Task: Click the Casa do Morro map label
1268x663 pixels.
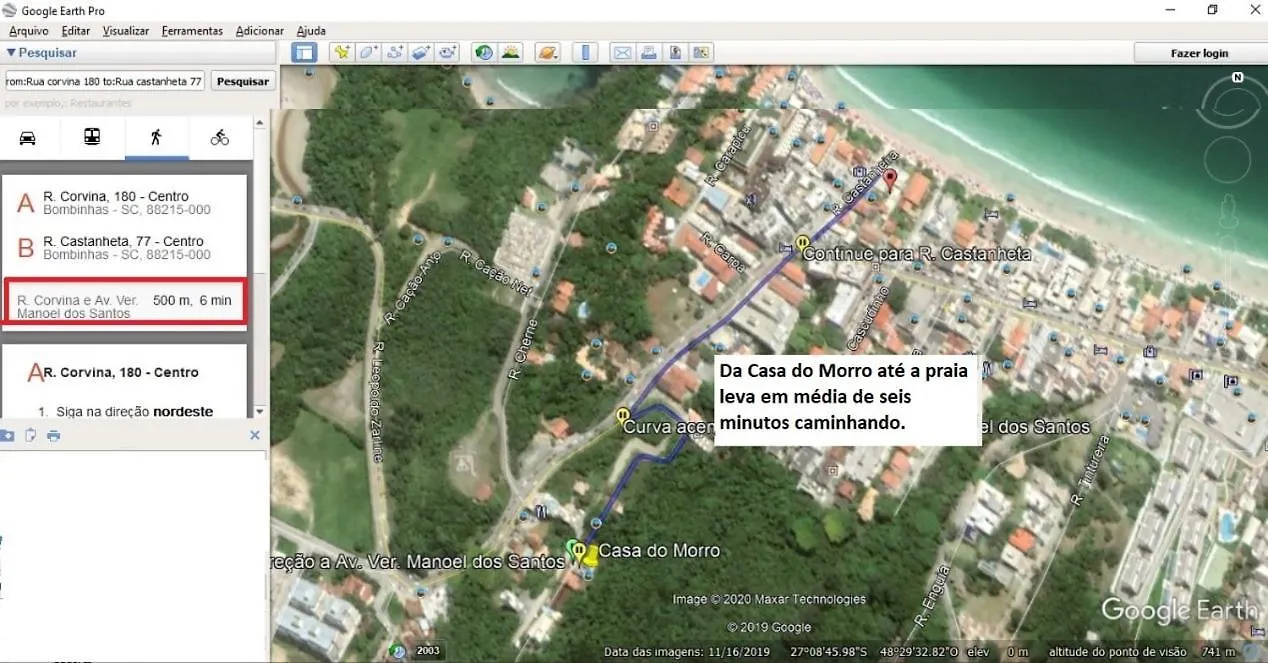Action: 659,551
